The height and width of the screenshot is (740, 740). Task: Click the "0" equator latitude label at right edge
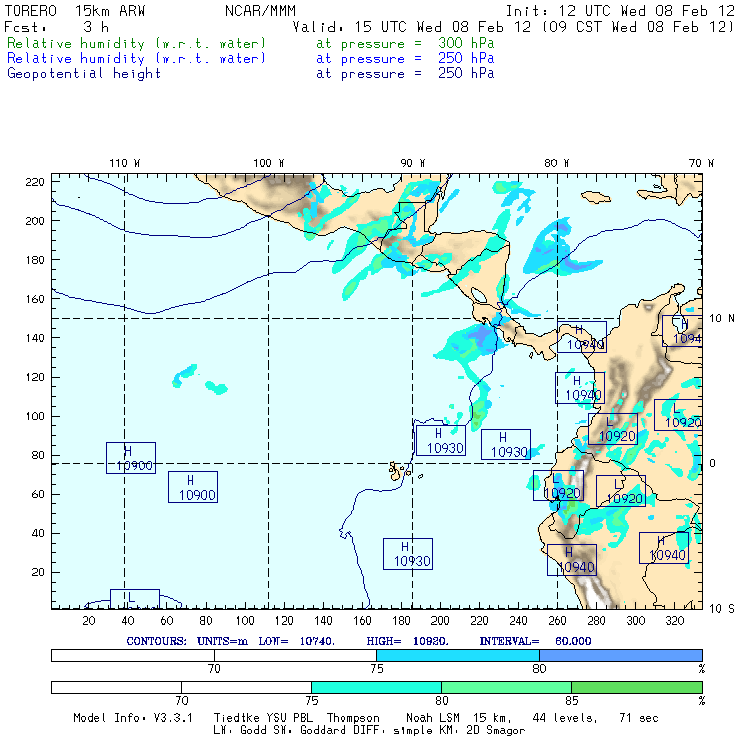pyautogui.click(x=713, y=463)
